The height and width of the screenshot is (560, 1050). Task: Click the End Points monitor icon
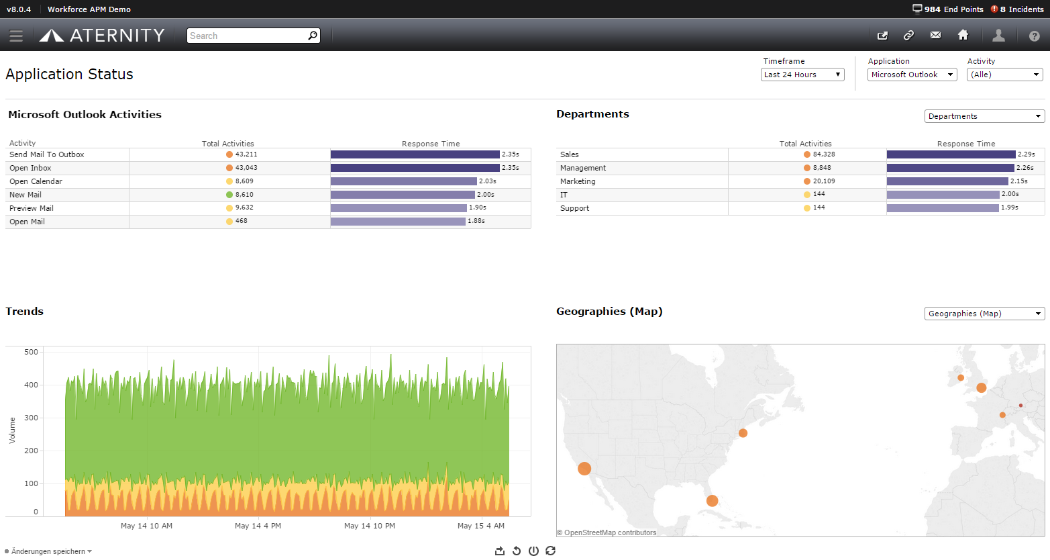click(x=917, y=9)
